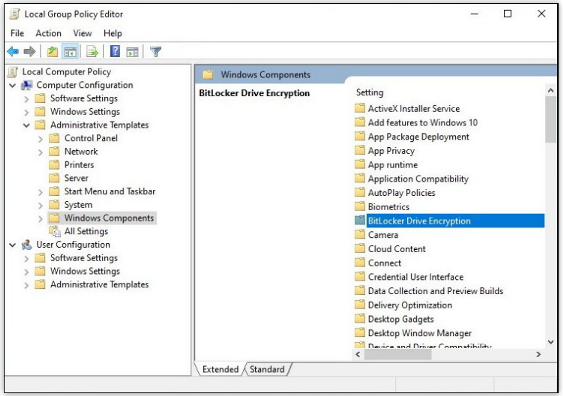Screen dimensions: 563x396
Task: Select 'AutoPlay Policies' in the list
Action: coord(401,193)
